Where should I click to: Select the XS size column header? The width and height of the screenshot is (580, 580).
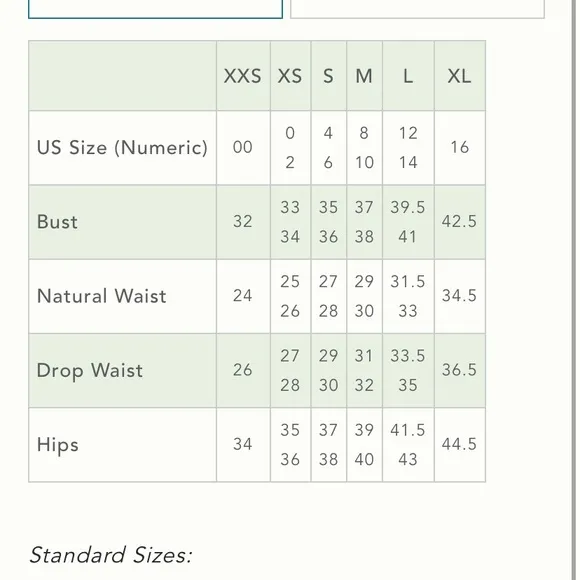(290, 76)
